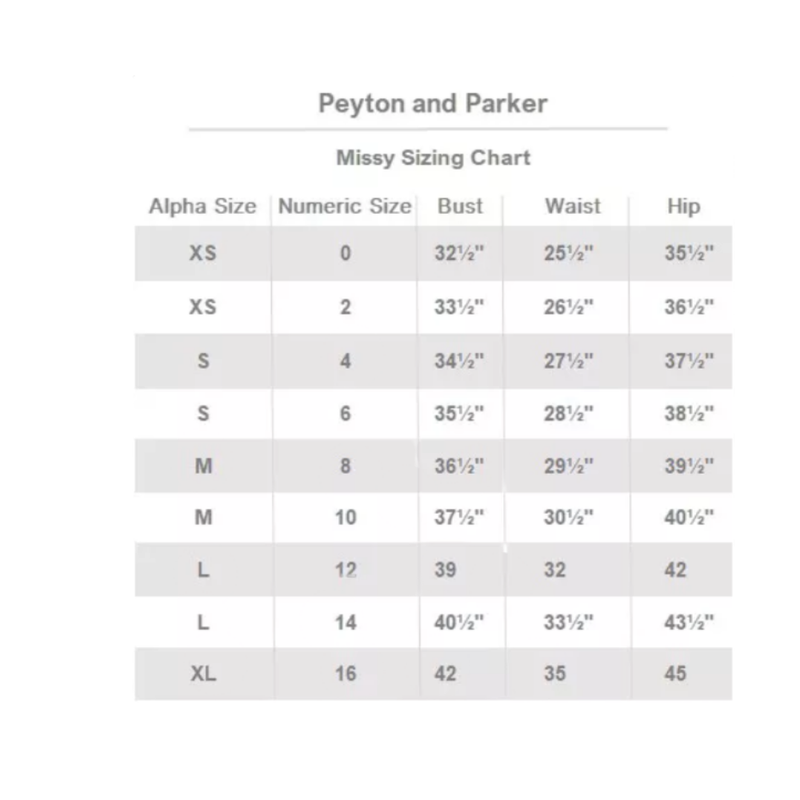Click the Peyton and Parker title

coord(432,104)
